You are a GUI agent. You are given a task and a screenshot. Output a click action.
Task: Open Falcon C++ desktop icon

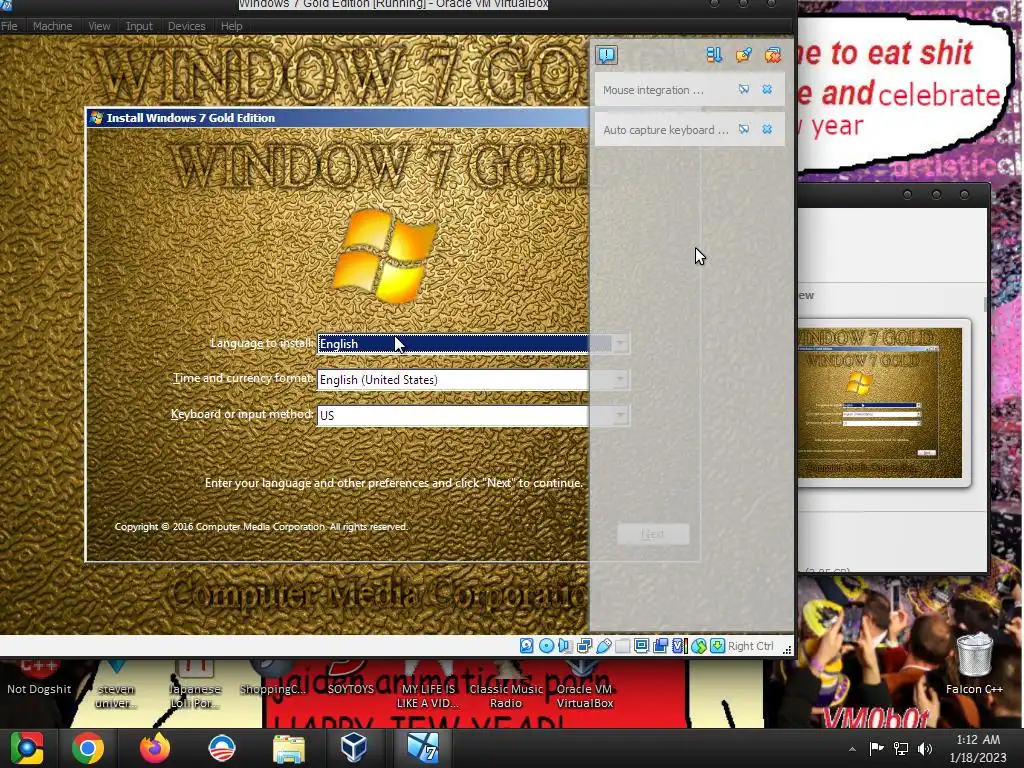pyautogui.click(x=974, y=663)
